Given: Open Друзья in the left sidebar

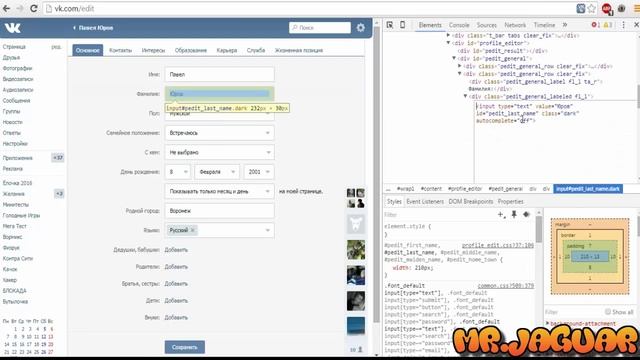Looking at the screenshot, I should tap(11, 58).
